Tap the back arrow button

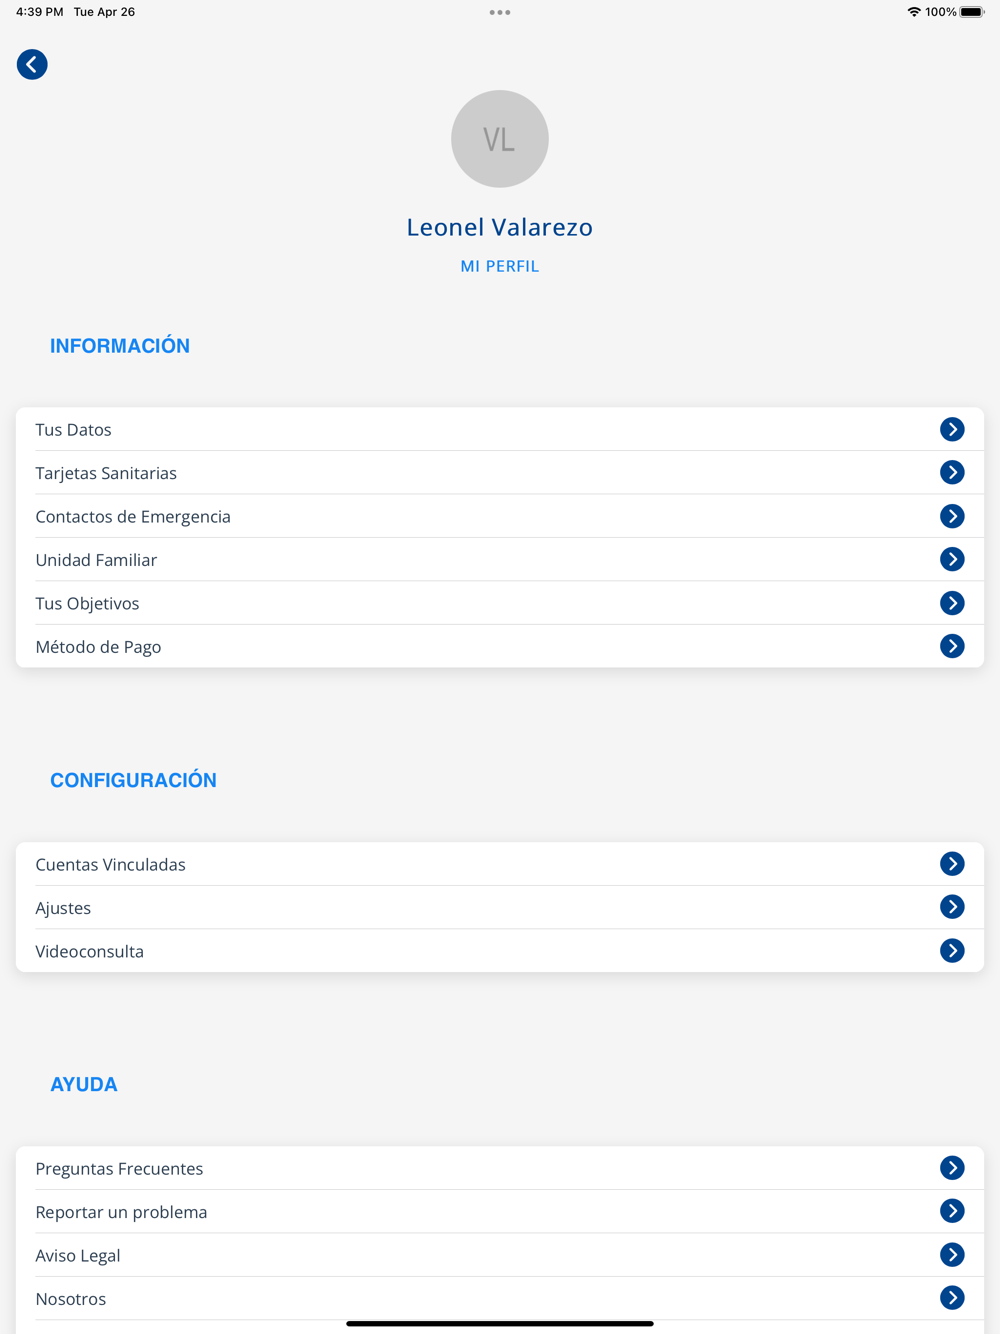click(32, 64)
